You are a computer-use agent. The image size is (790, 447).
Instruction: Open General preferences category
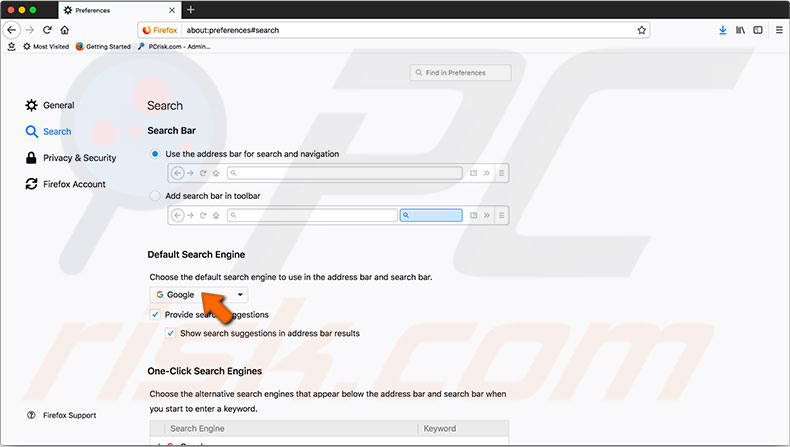(50, 105)
